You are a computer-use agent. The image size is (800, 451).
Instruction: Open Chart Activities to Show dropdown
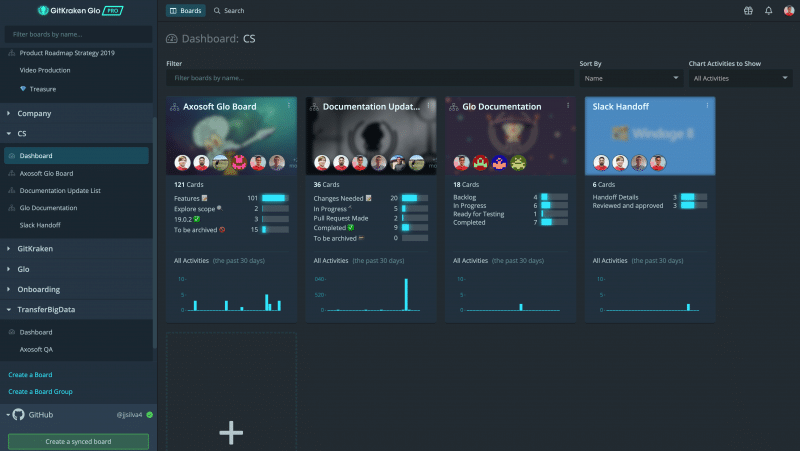(740, 78)
